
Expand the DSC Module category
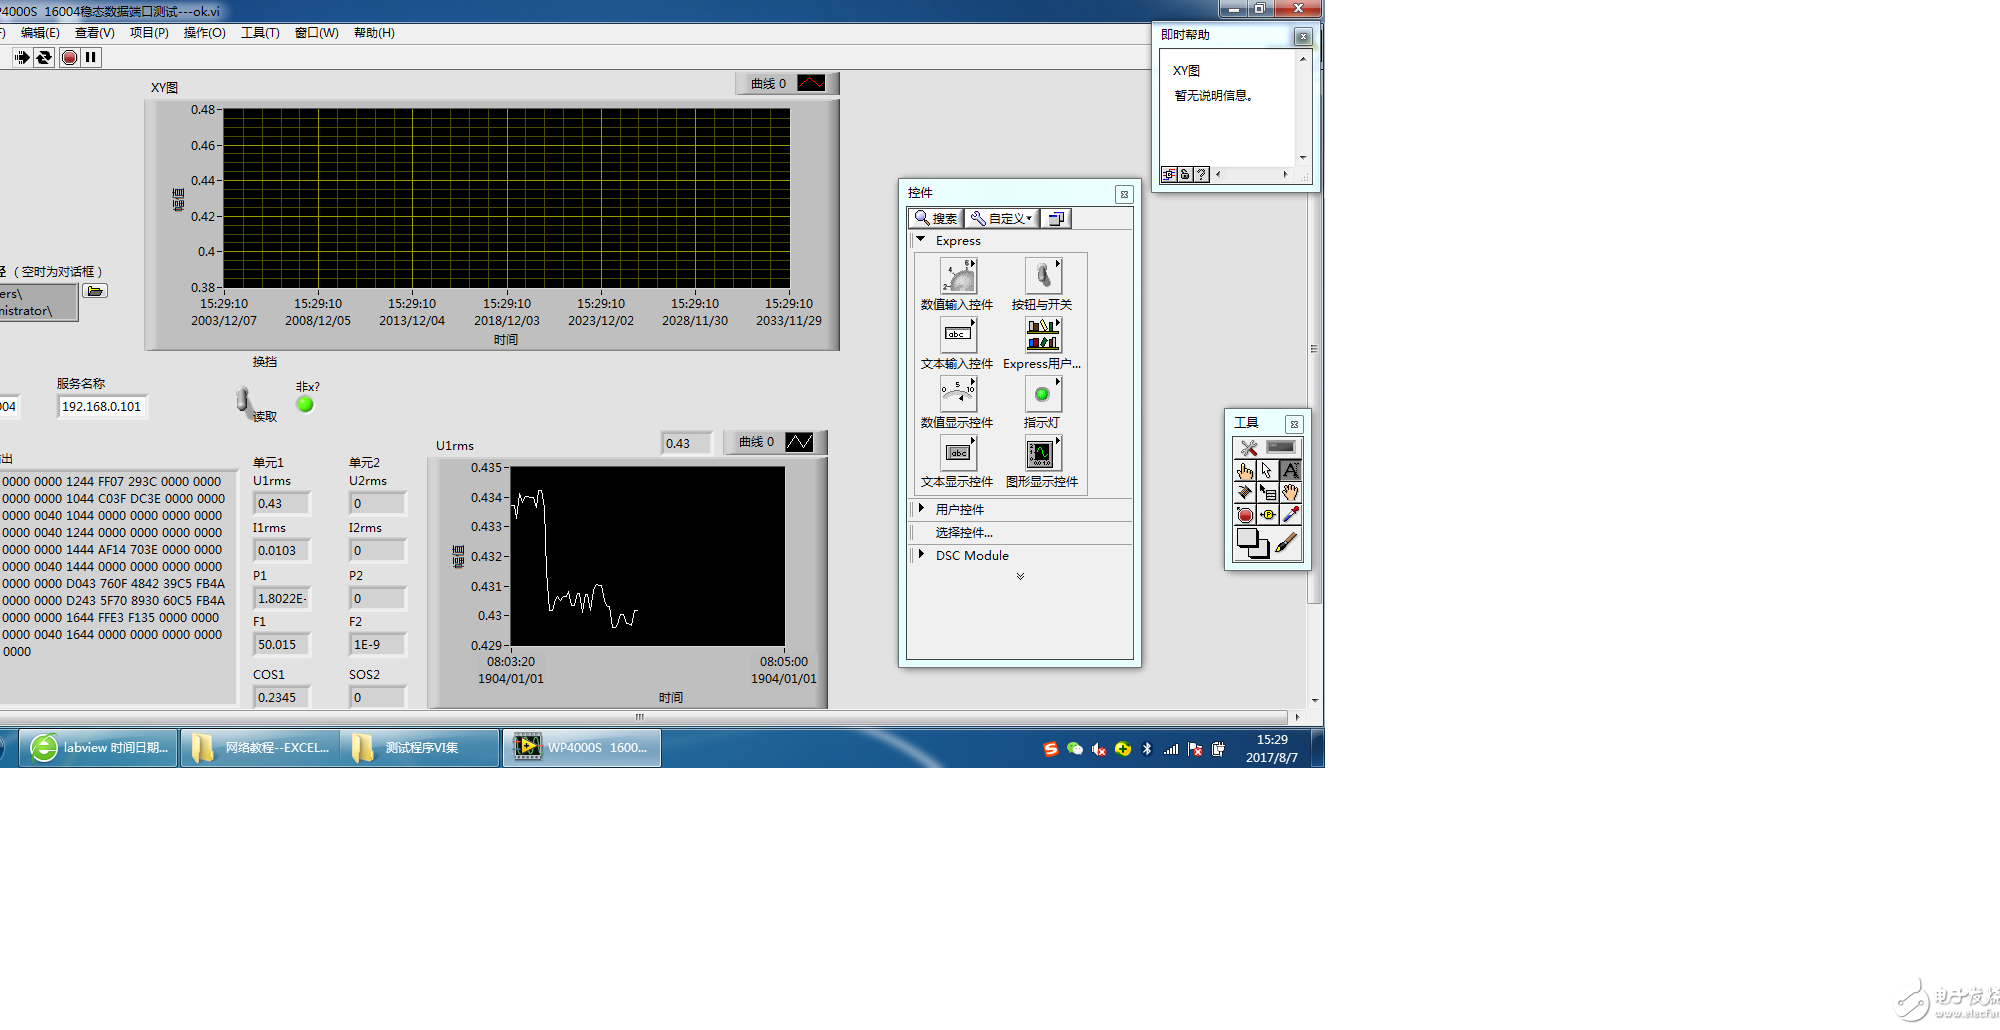coord(921,555)
